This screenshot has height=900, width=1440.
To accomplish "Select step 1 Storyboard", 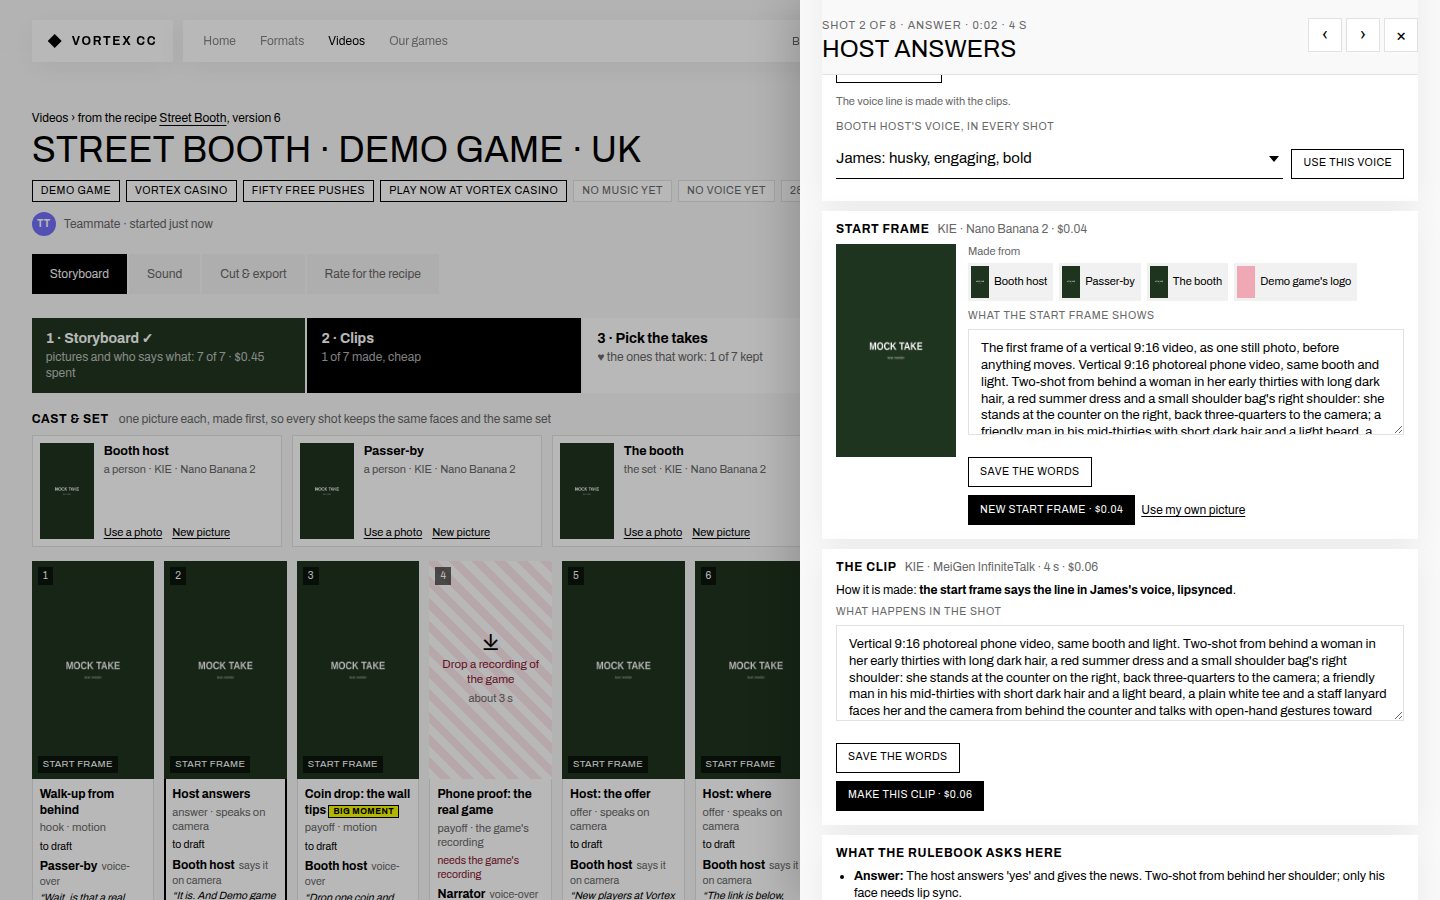I will 168,355.
